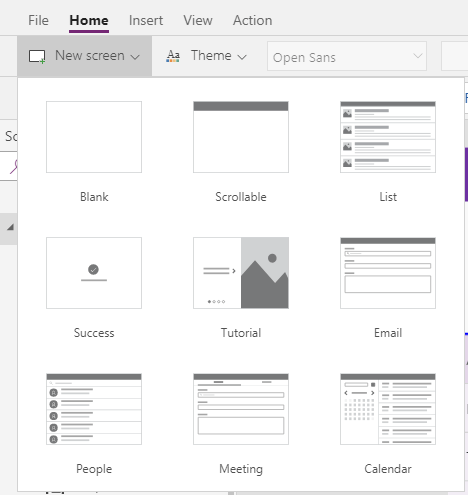Choose the Meeting screen thumbnail
Screen dimensions: 468x495
241,409
